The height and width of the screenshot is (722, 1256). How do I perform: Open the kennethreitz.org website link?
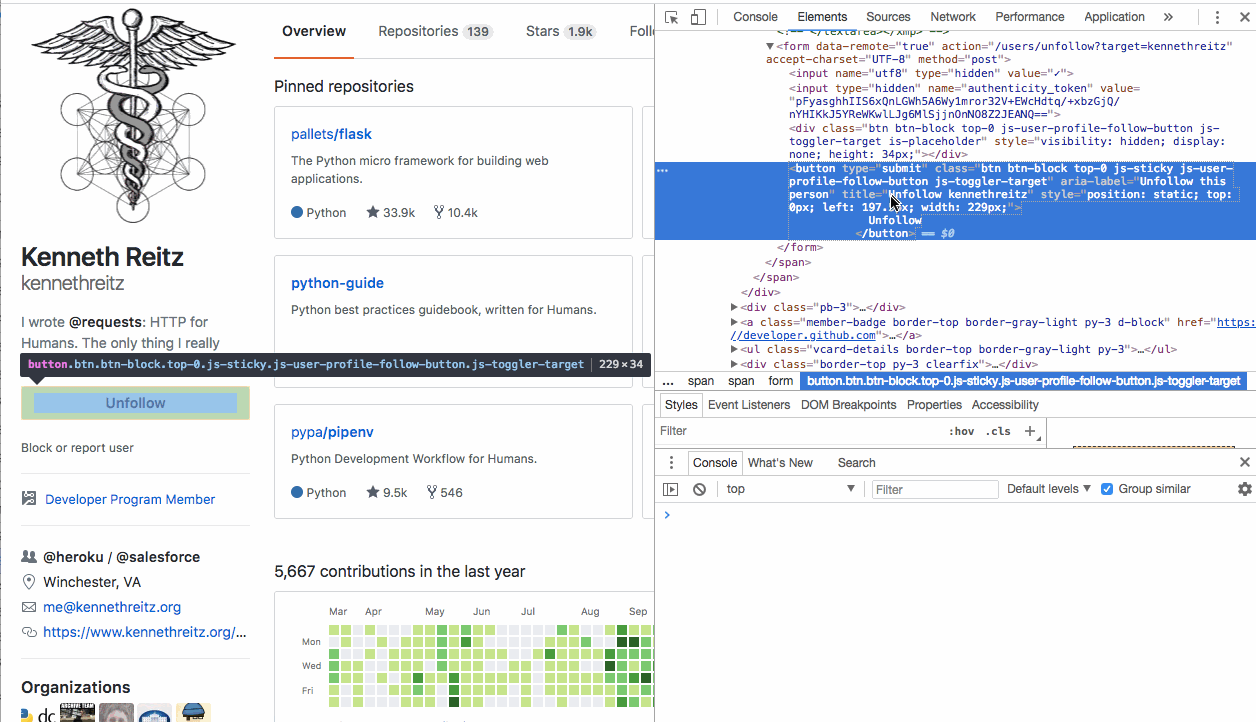tap(144, 632)
